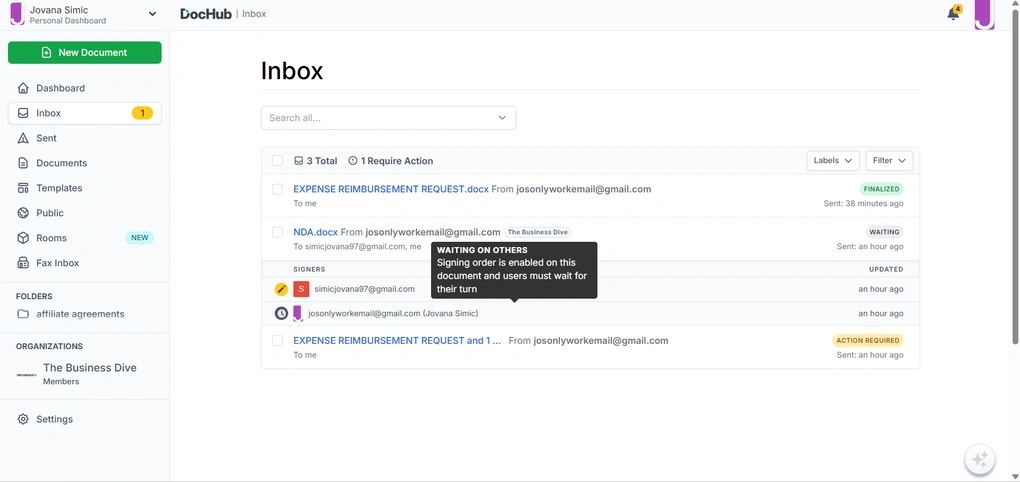The image size is (1020, 482).
Task: Click the Inbox tray icon in sidebar
Action: pyautogui.click(x=23, y=113)
